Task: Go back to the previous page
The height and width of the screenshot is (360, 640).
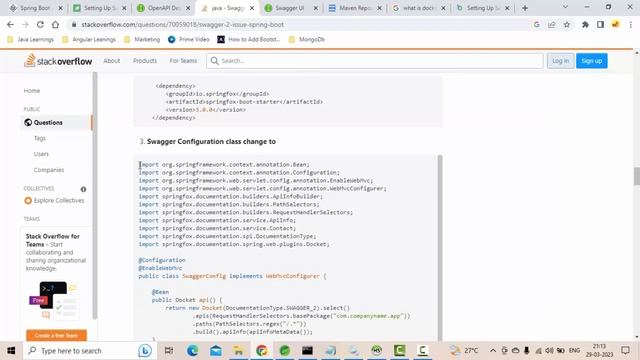Action: (x=10, y=25)
